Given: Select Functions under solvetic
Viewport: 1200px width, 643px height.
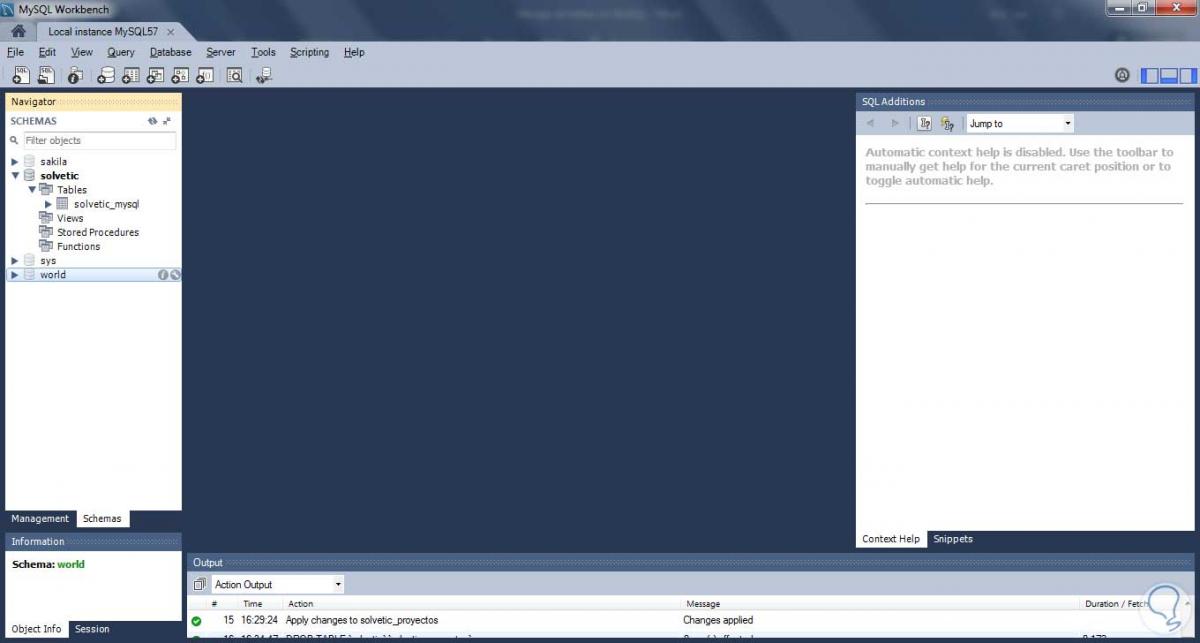Looking at the screenshot, I should [x=78, y=246].
